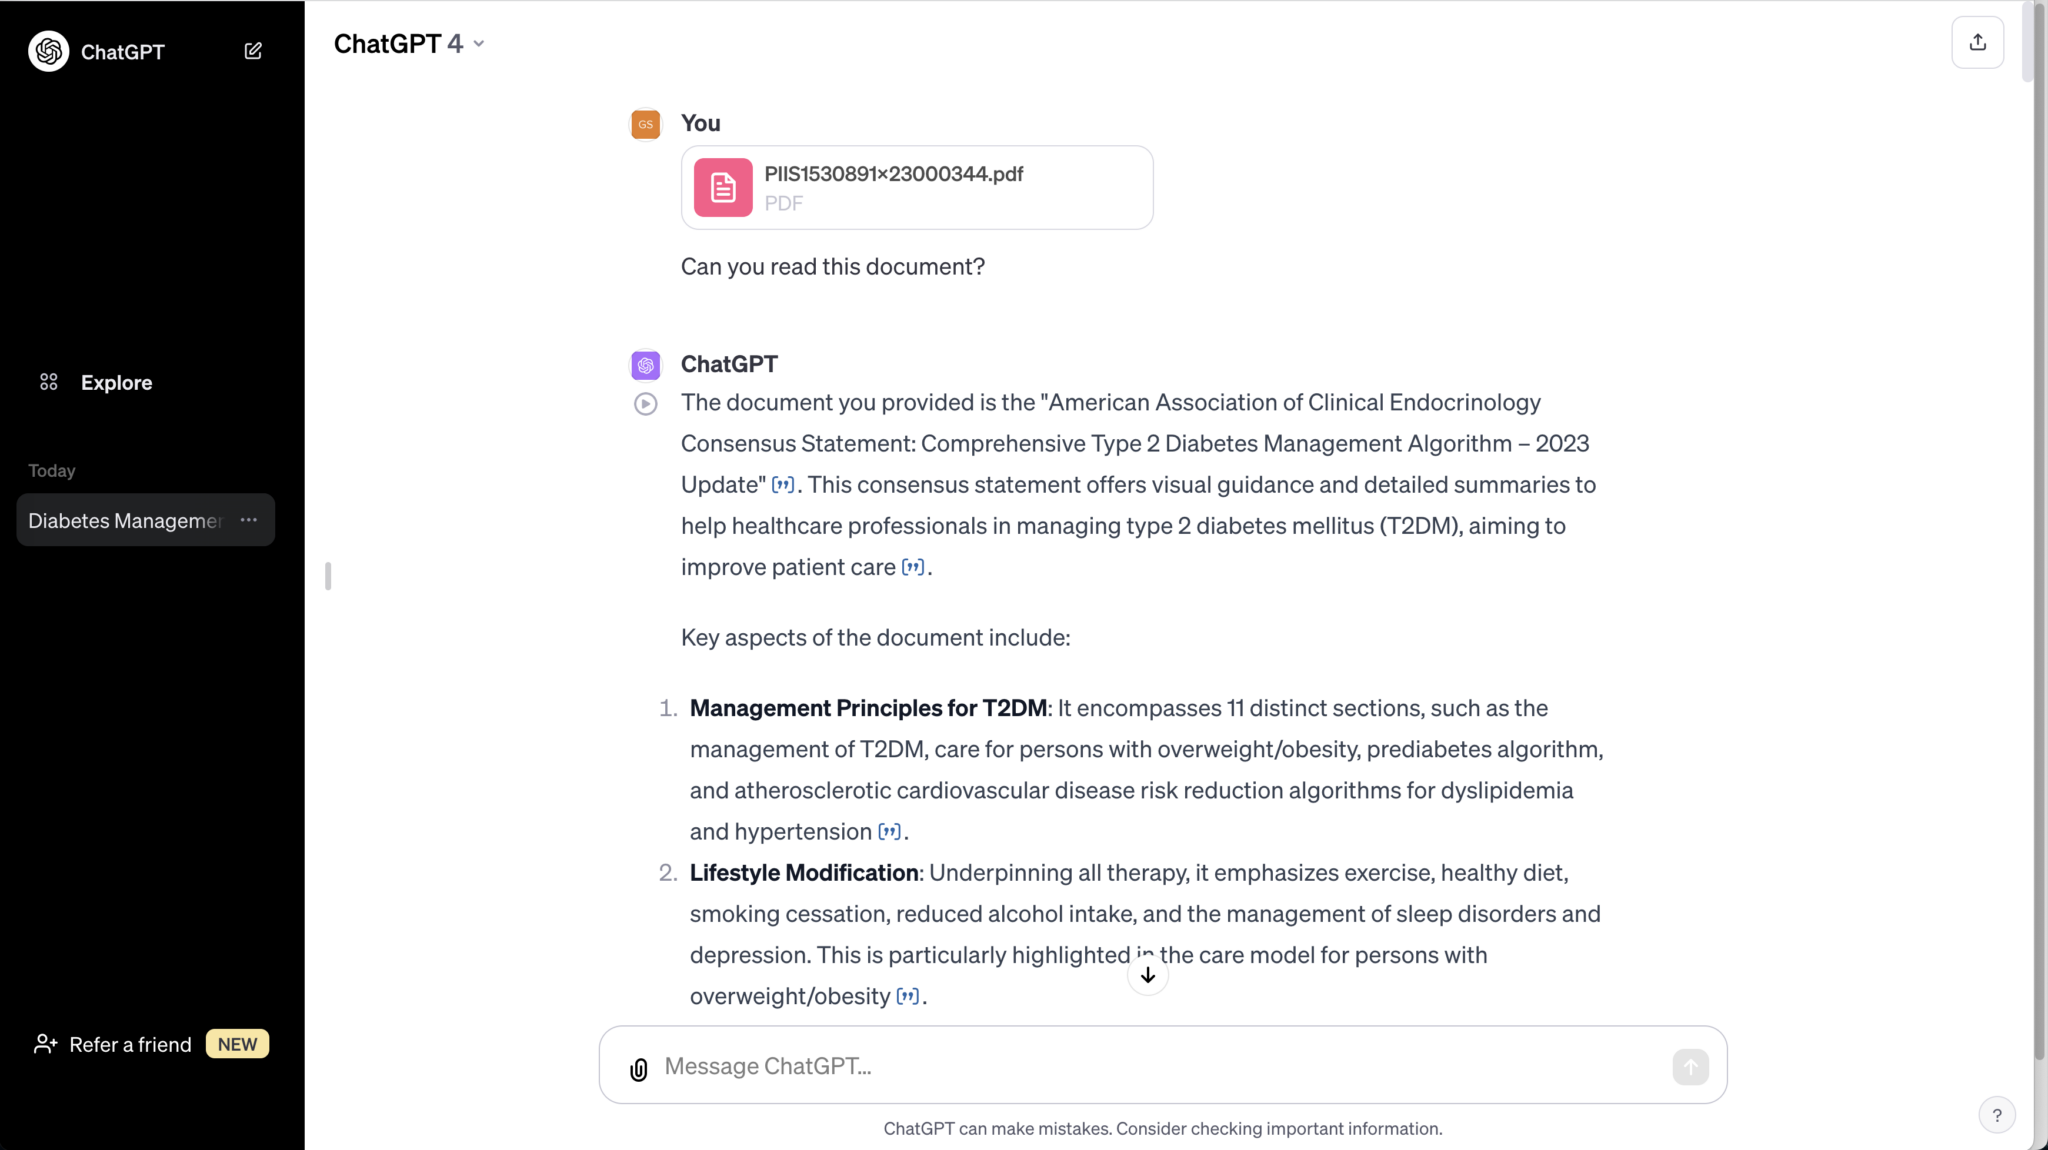Click the scroll-to-bottom arrow
2048x1150 pixels.
(x=1146, y=974)
